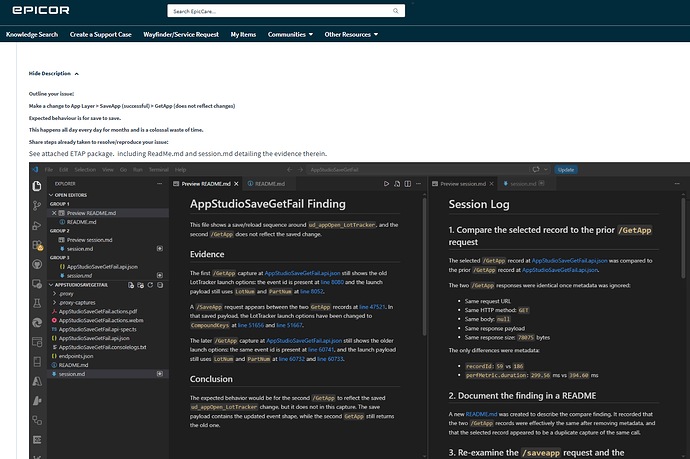
Task: Open the Source Control view in the activity bar
Action: (x=37, y=206)
